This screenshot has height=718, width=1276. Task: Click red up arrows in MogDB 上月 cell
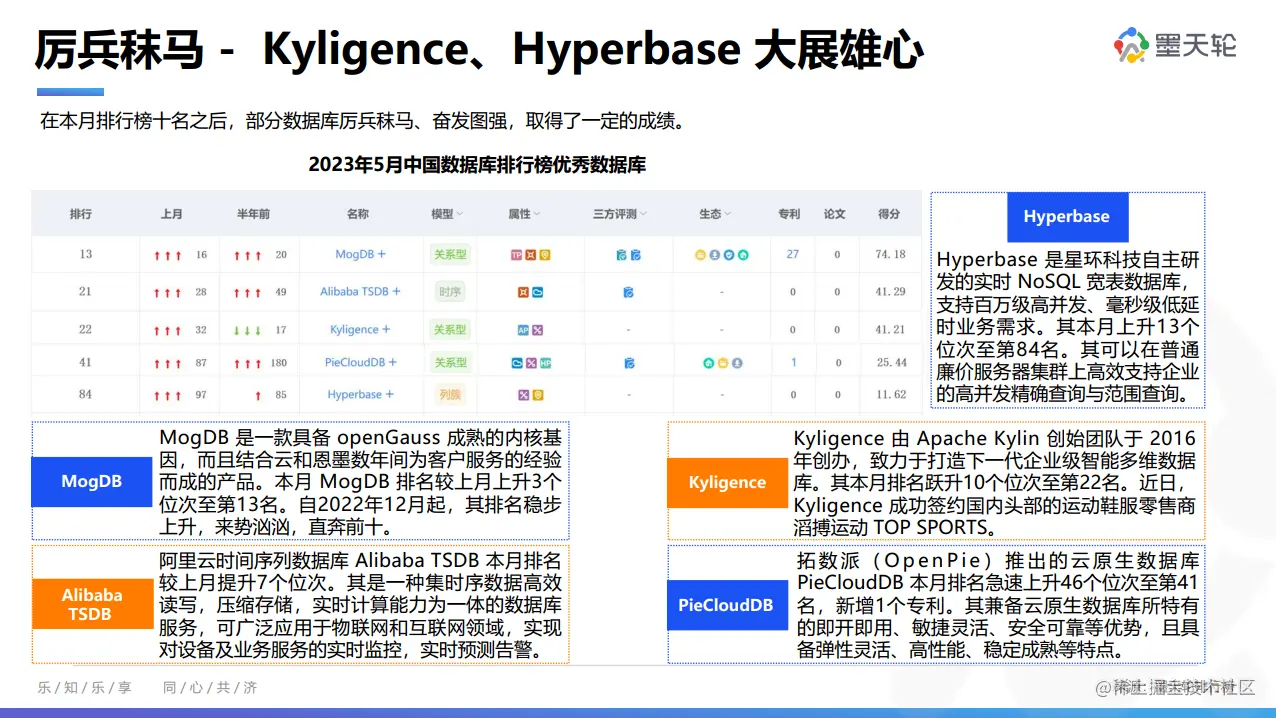[167, 256]
